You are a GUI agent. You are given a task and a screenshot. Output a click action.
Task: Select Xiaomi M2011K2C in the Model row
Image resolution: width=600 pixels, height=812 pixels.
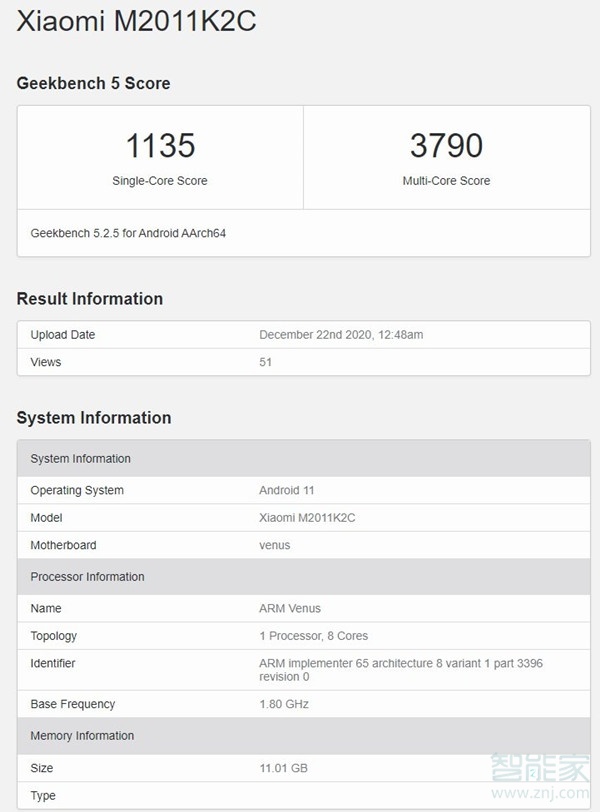[x=307, y=518]
